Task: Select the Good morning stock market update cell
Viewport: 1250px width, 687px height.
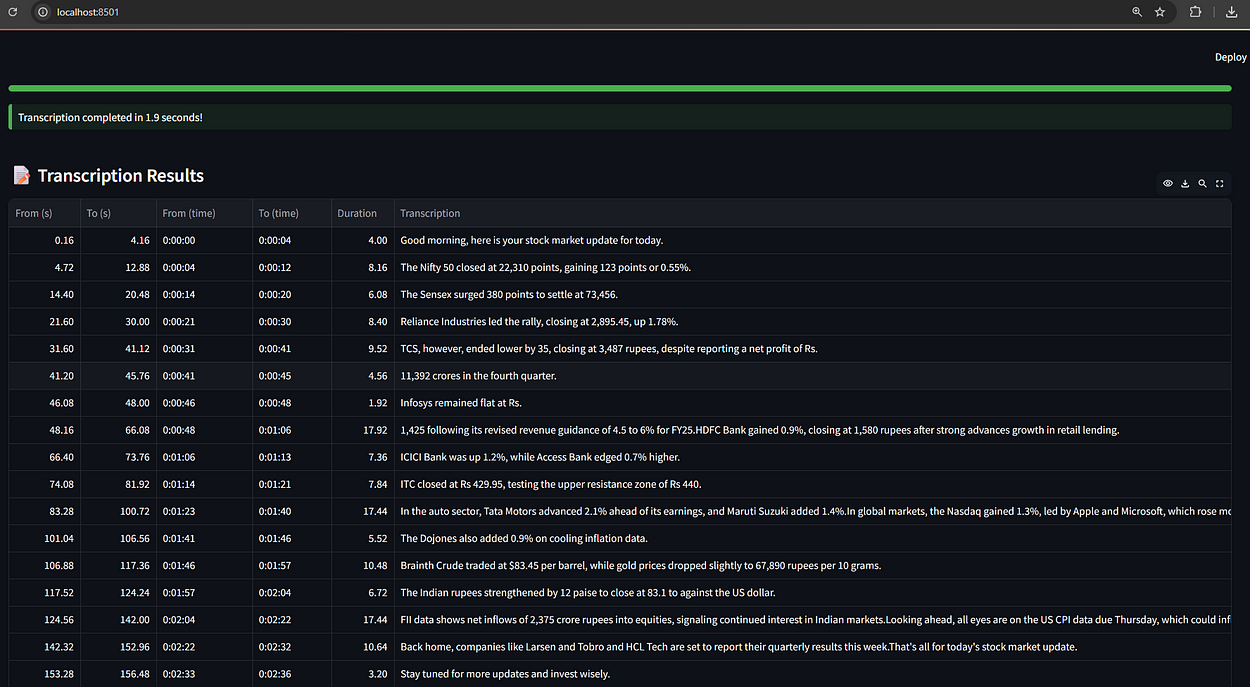Action: (x=812, y=240)
